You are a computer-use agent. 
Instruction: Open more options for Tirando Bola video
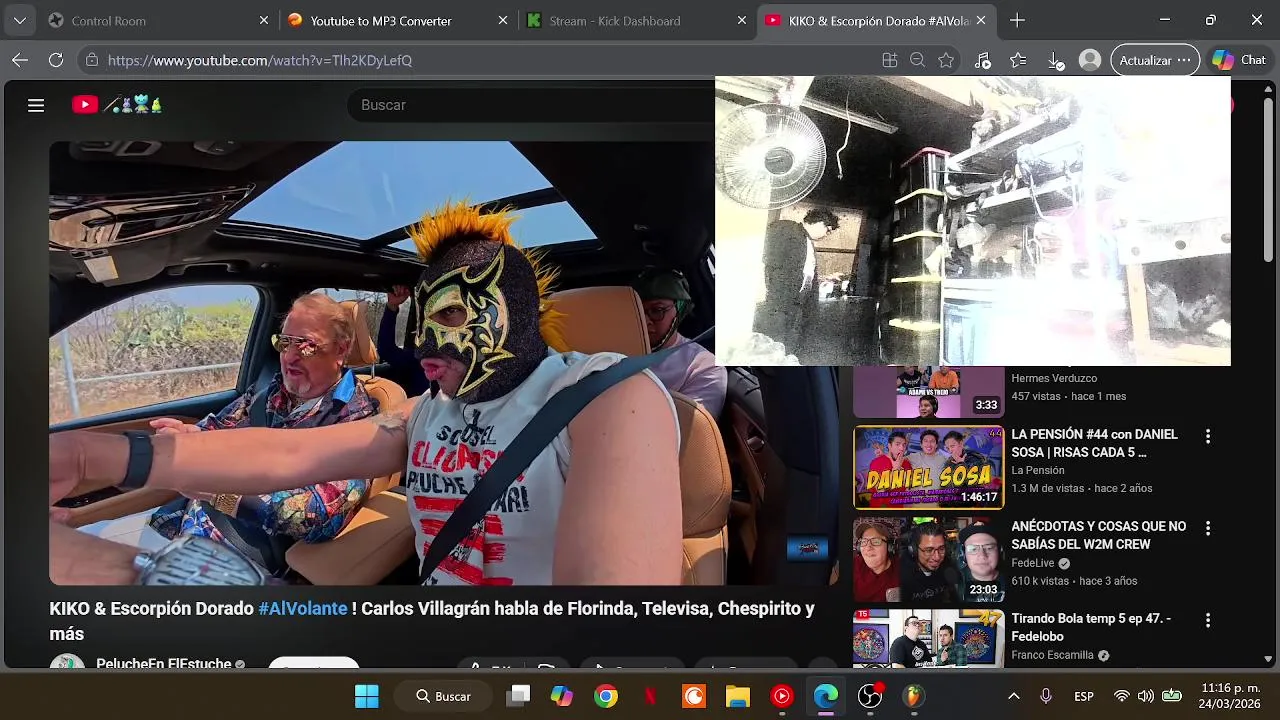pyautogui.click(x=1207, y=620)
